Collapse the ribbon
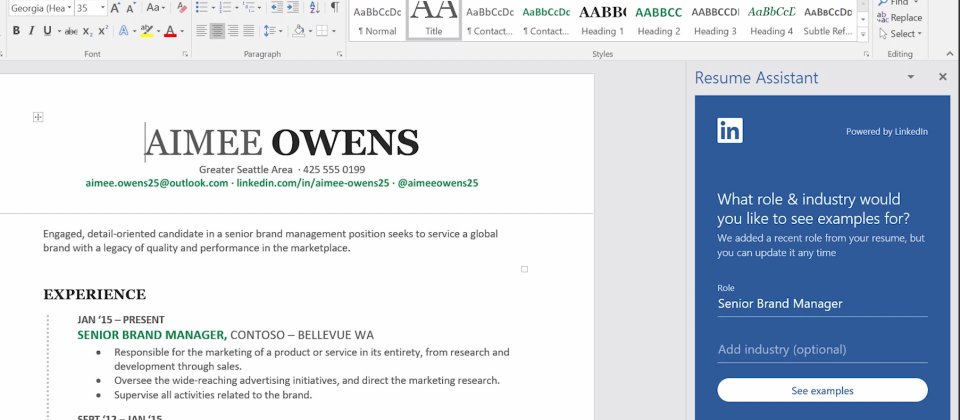 950,54
